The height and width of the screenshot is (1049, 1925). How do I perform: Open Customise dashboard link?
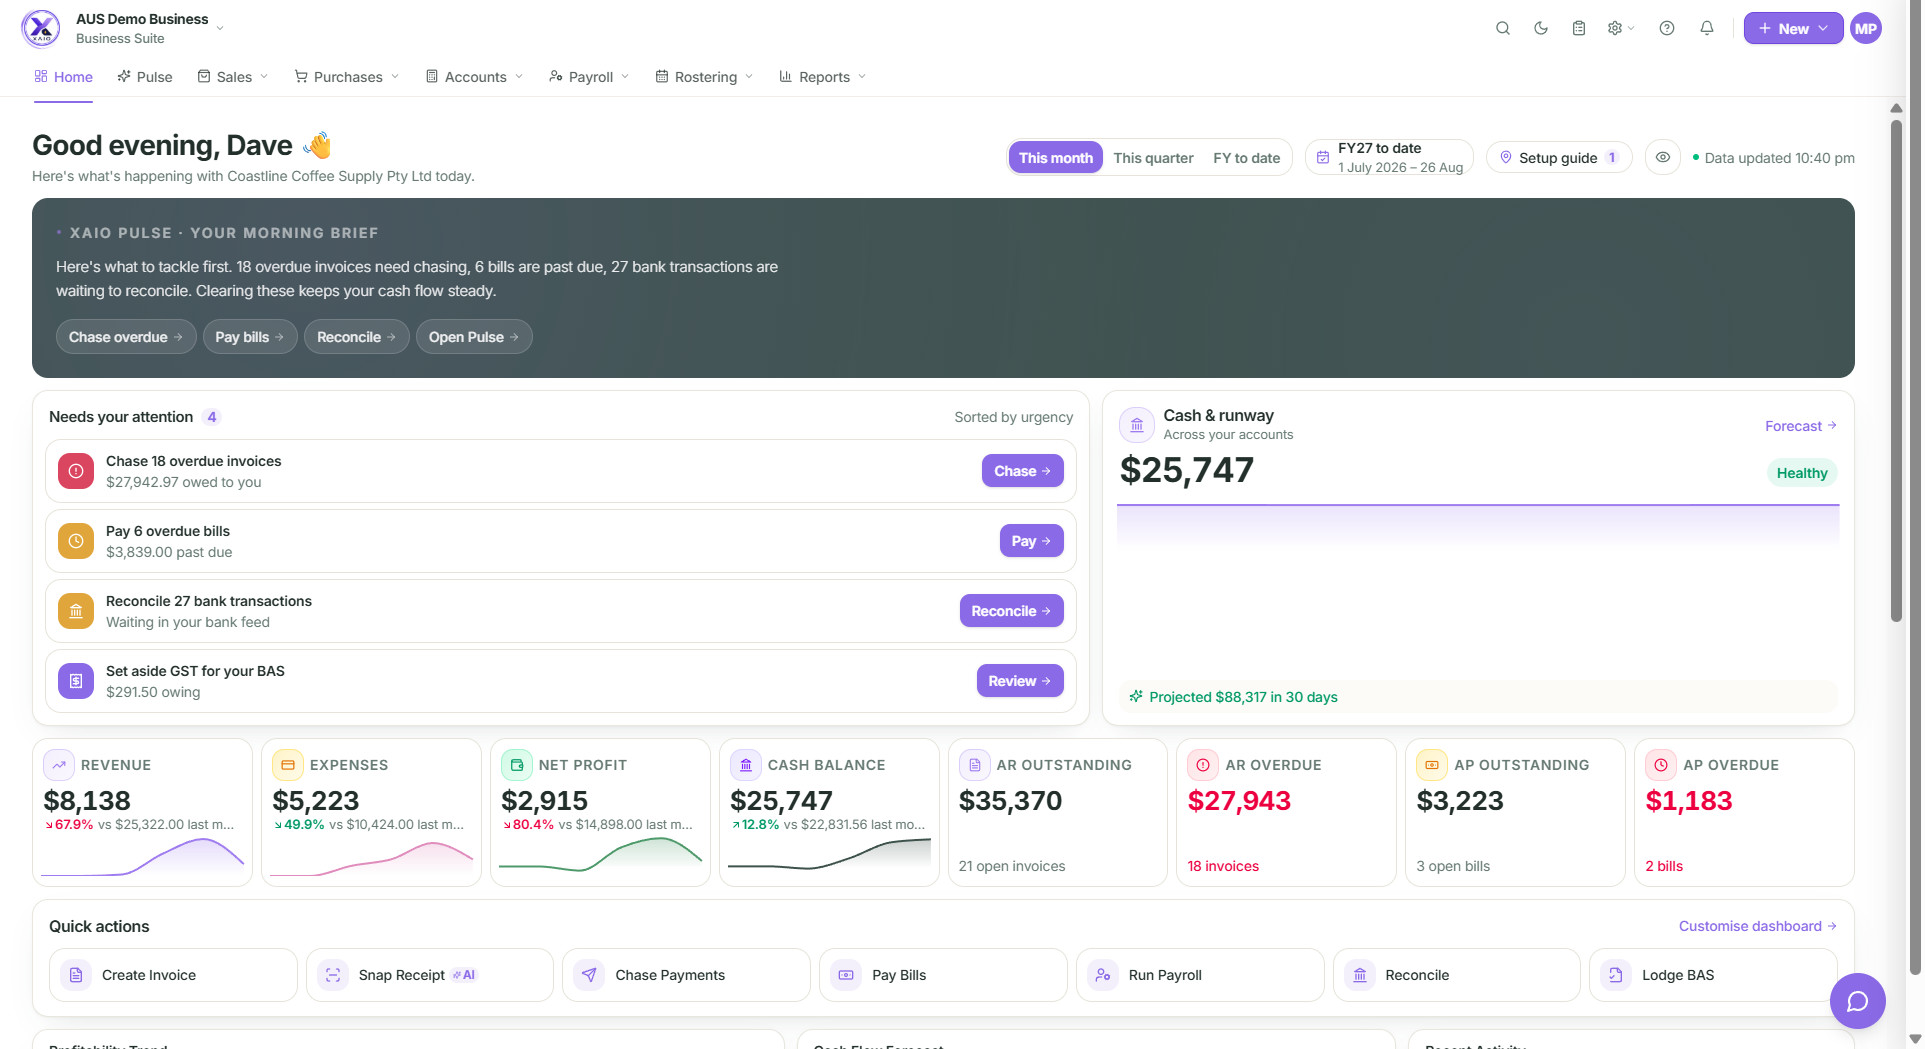1757,926
